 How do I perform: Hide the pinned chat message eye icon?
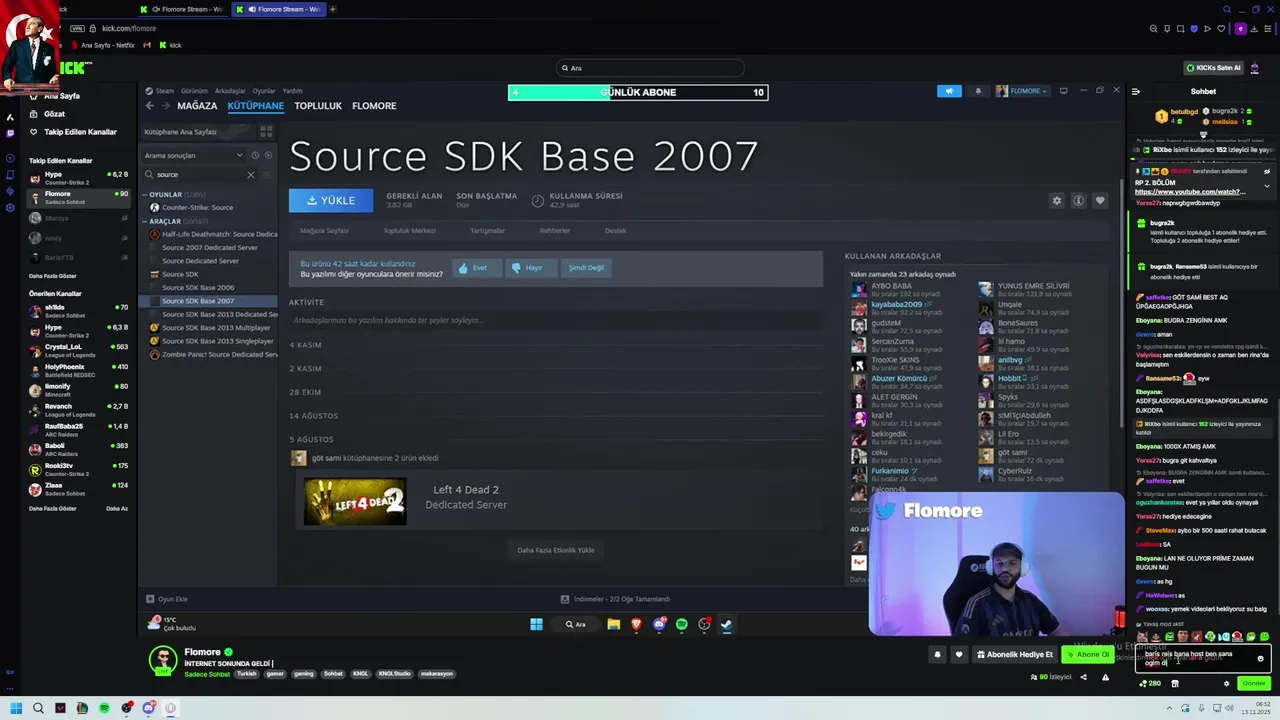coord(1267,171)
